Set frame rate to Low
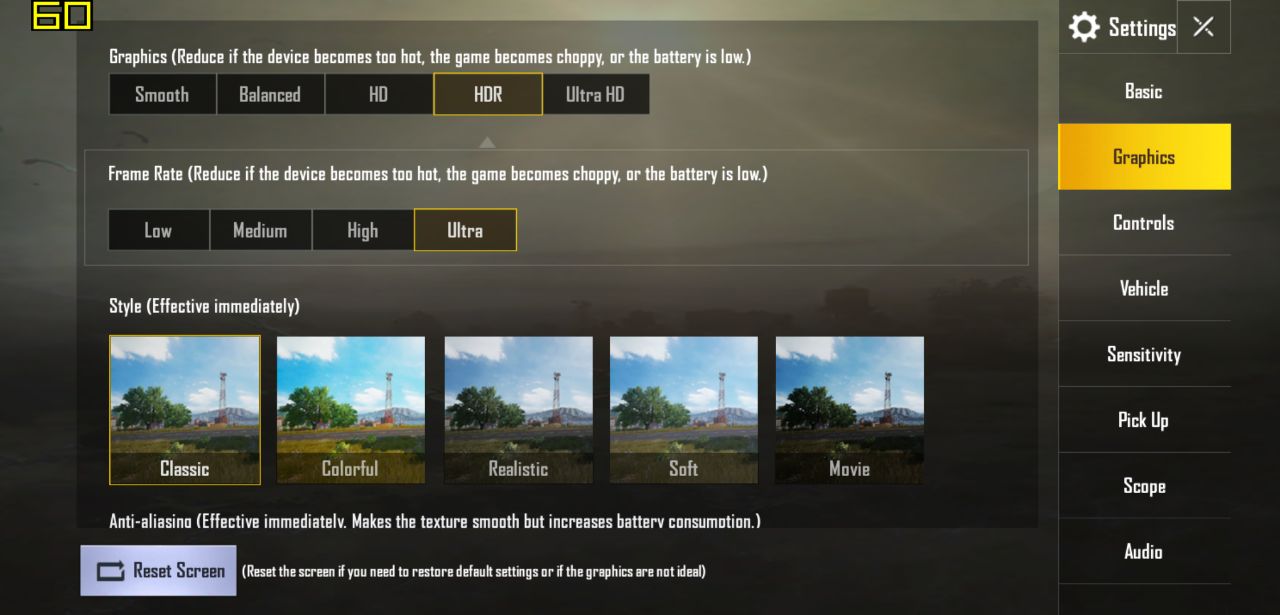 [158, 230]
